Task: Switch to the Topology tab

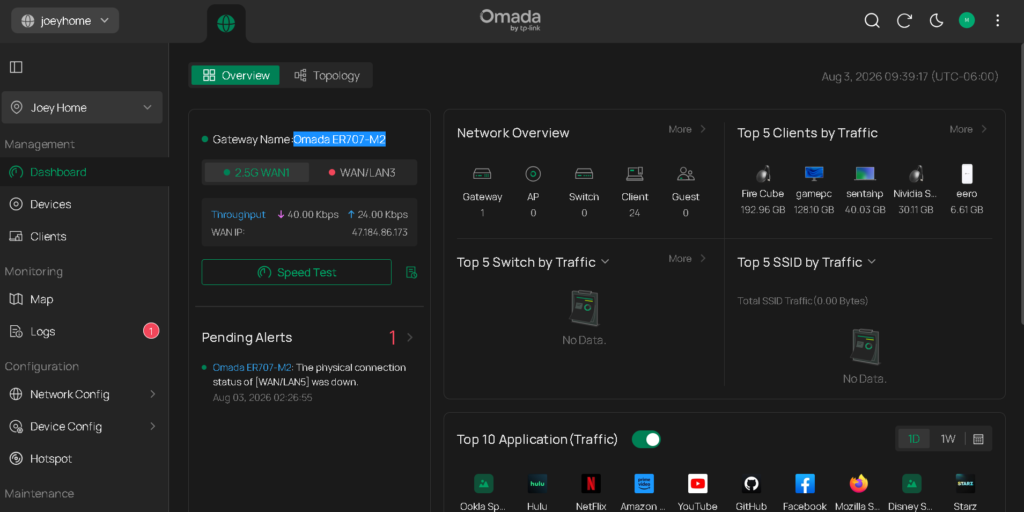Action: click(327, 75)
